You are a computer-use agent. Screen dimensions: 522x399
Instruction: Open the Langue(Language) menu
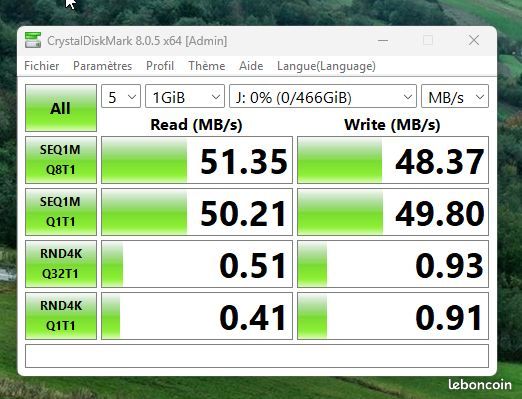coord(326,66)
